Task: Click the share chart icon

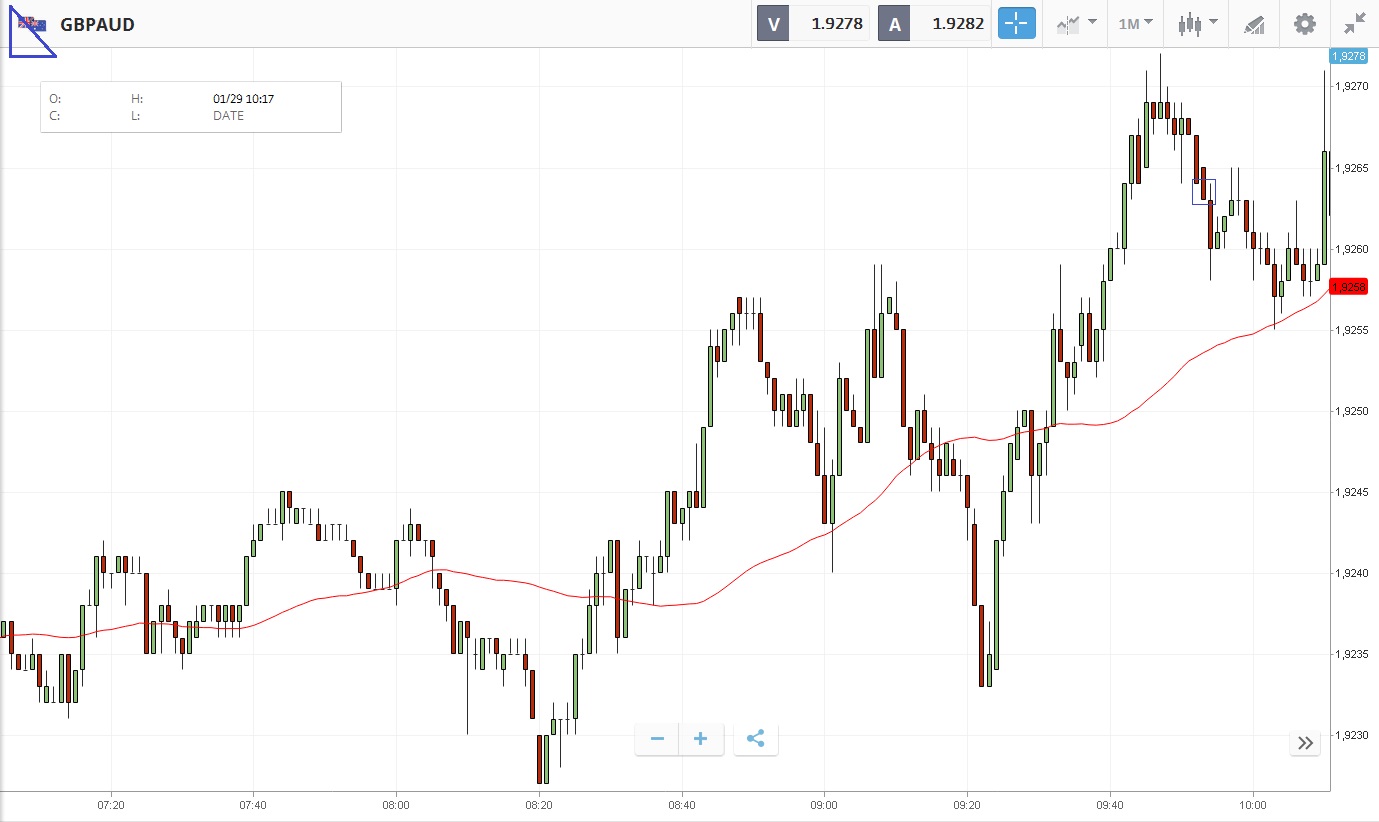Action: pos(756,740)
